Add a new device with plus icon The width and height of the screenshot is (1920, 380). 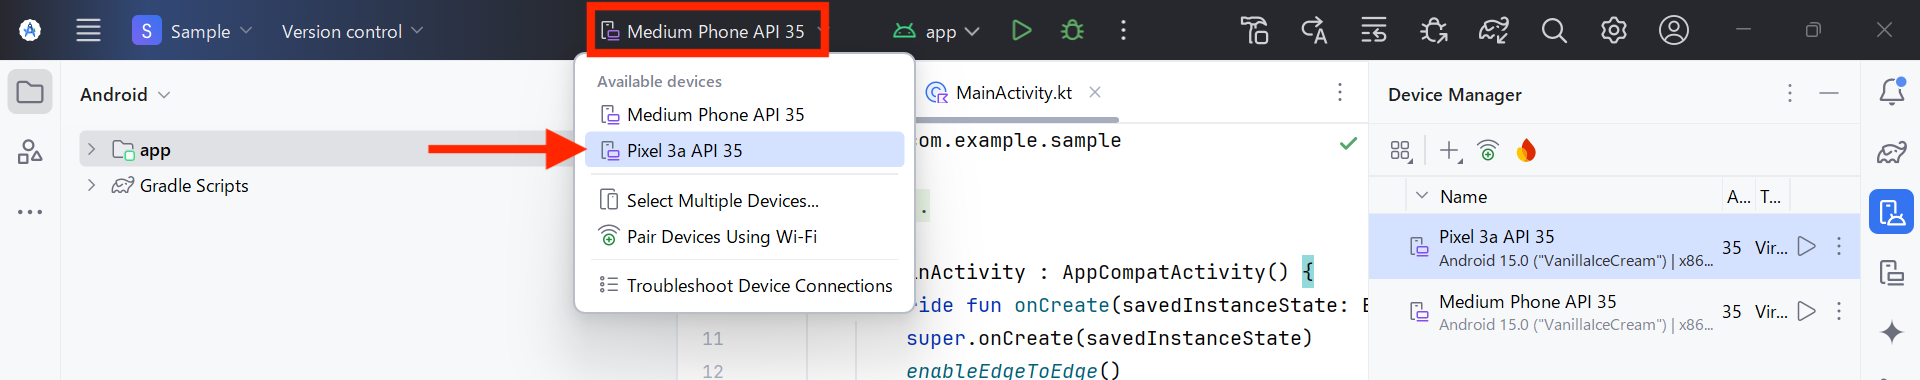pos(1450,151)
